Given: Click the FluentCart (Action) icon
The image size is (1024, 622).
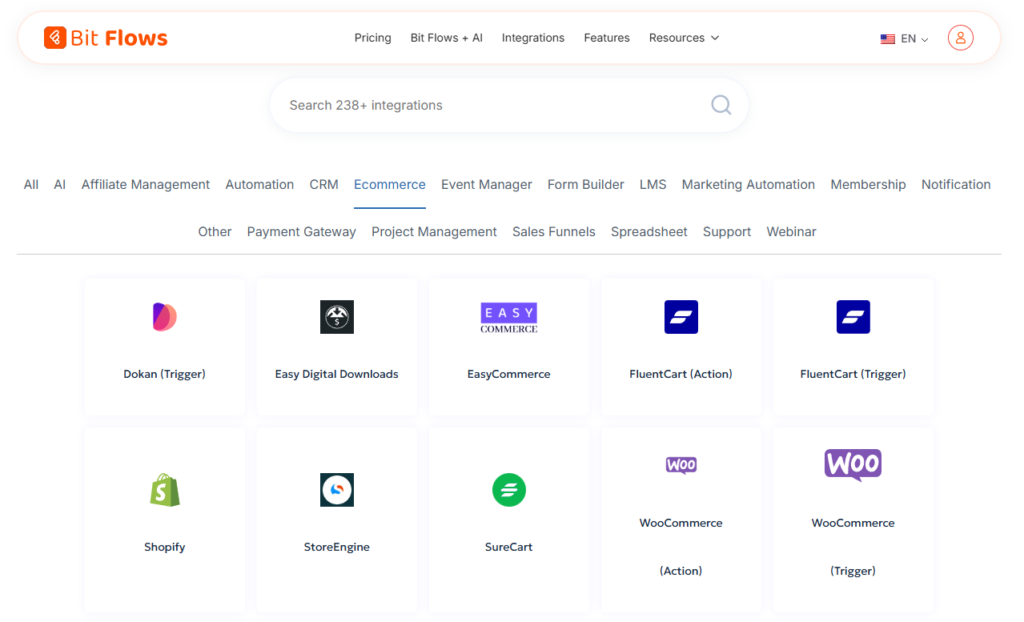Looking at the screenshot, I should coord(681,317).
